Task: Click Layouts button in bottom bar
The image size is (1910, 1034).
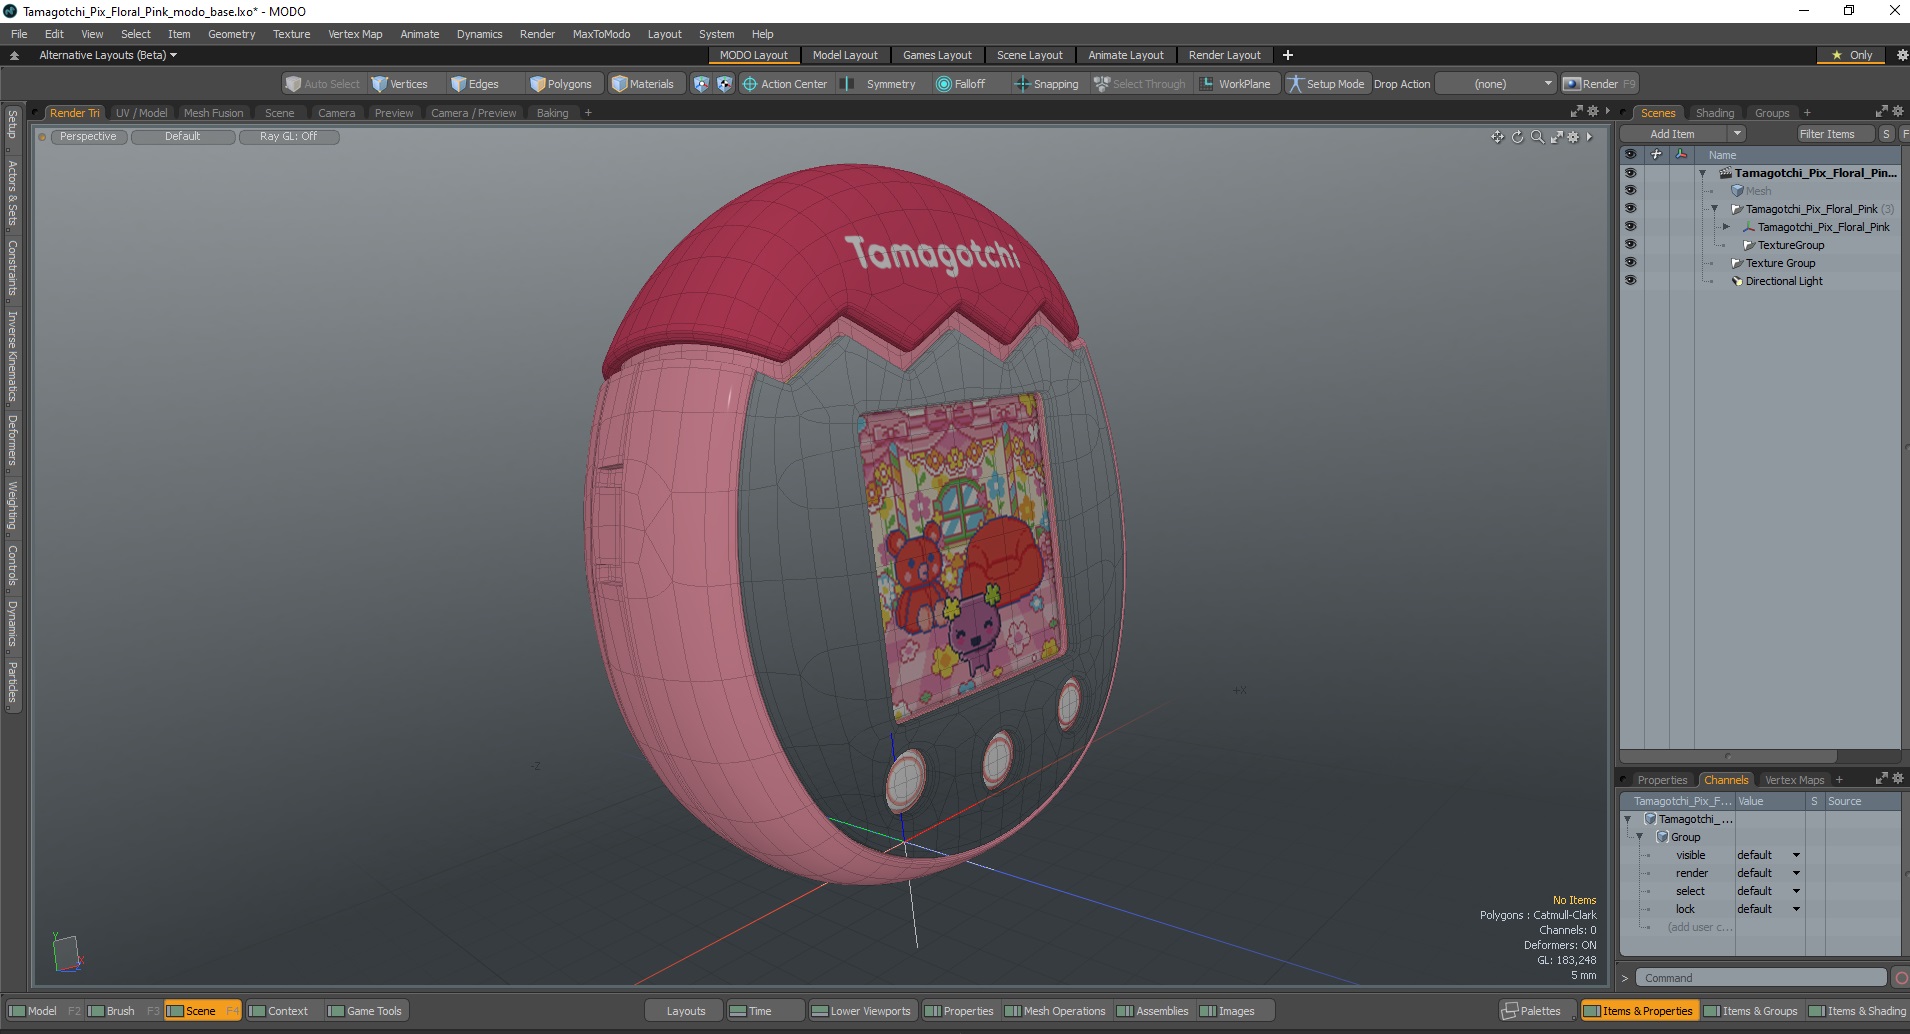Action: click(x=686, y=1011)
